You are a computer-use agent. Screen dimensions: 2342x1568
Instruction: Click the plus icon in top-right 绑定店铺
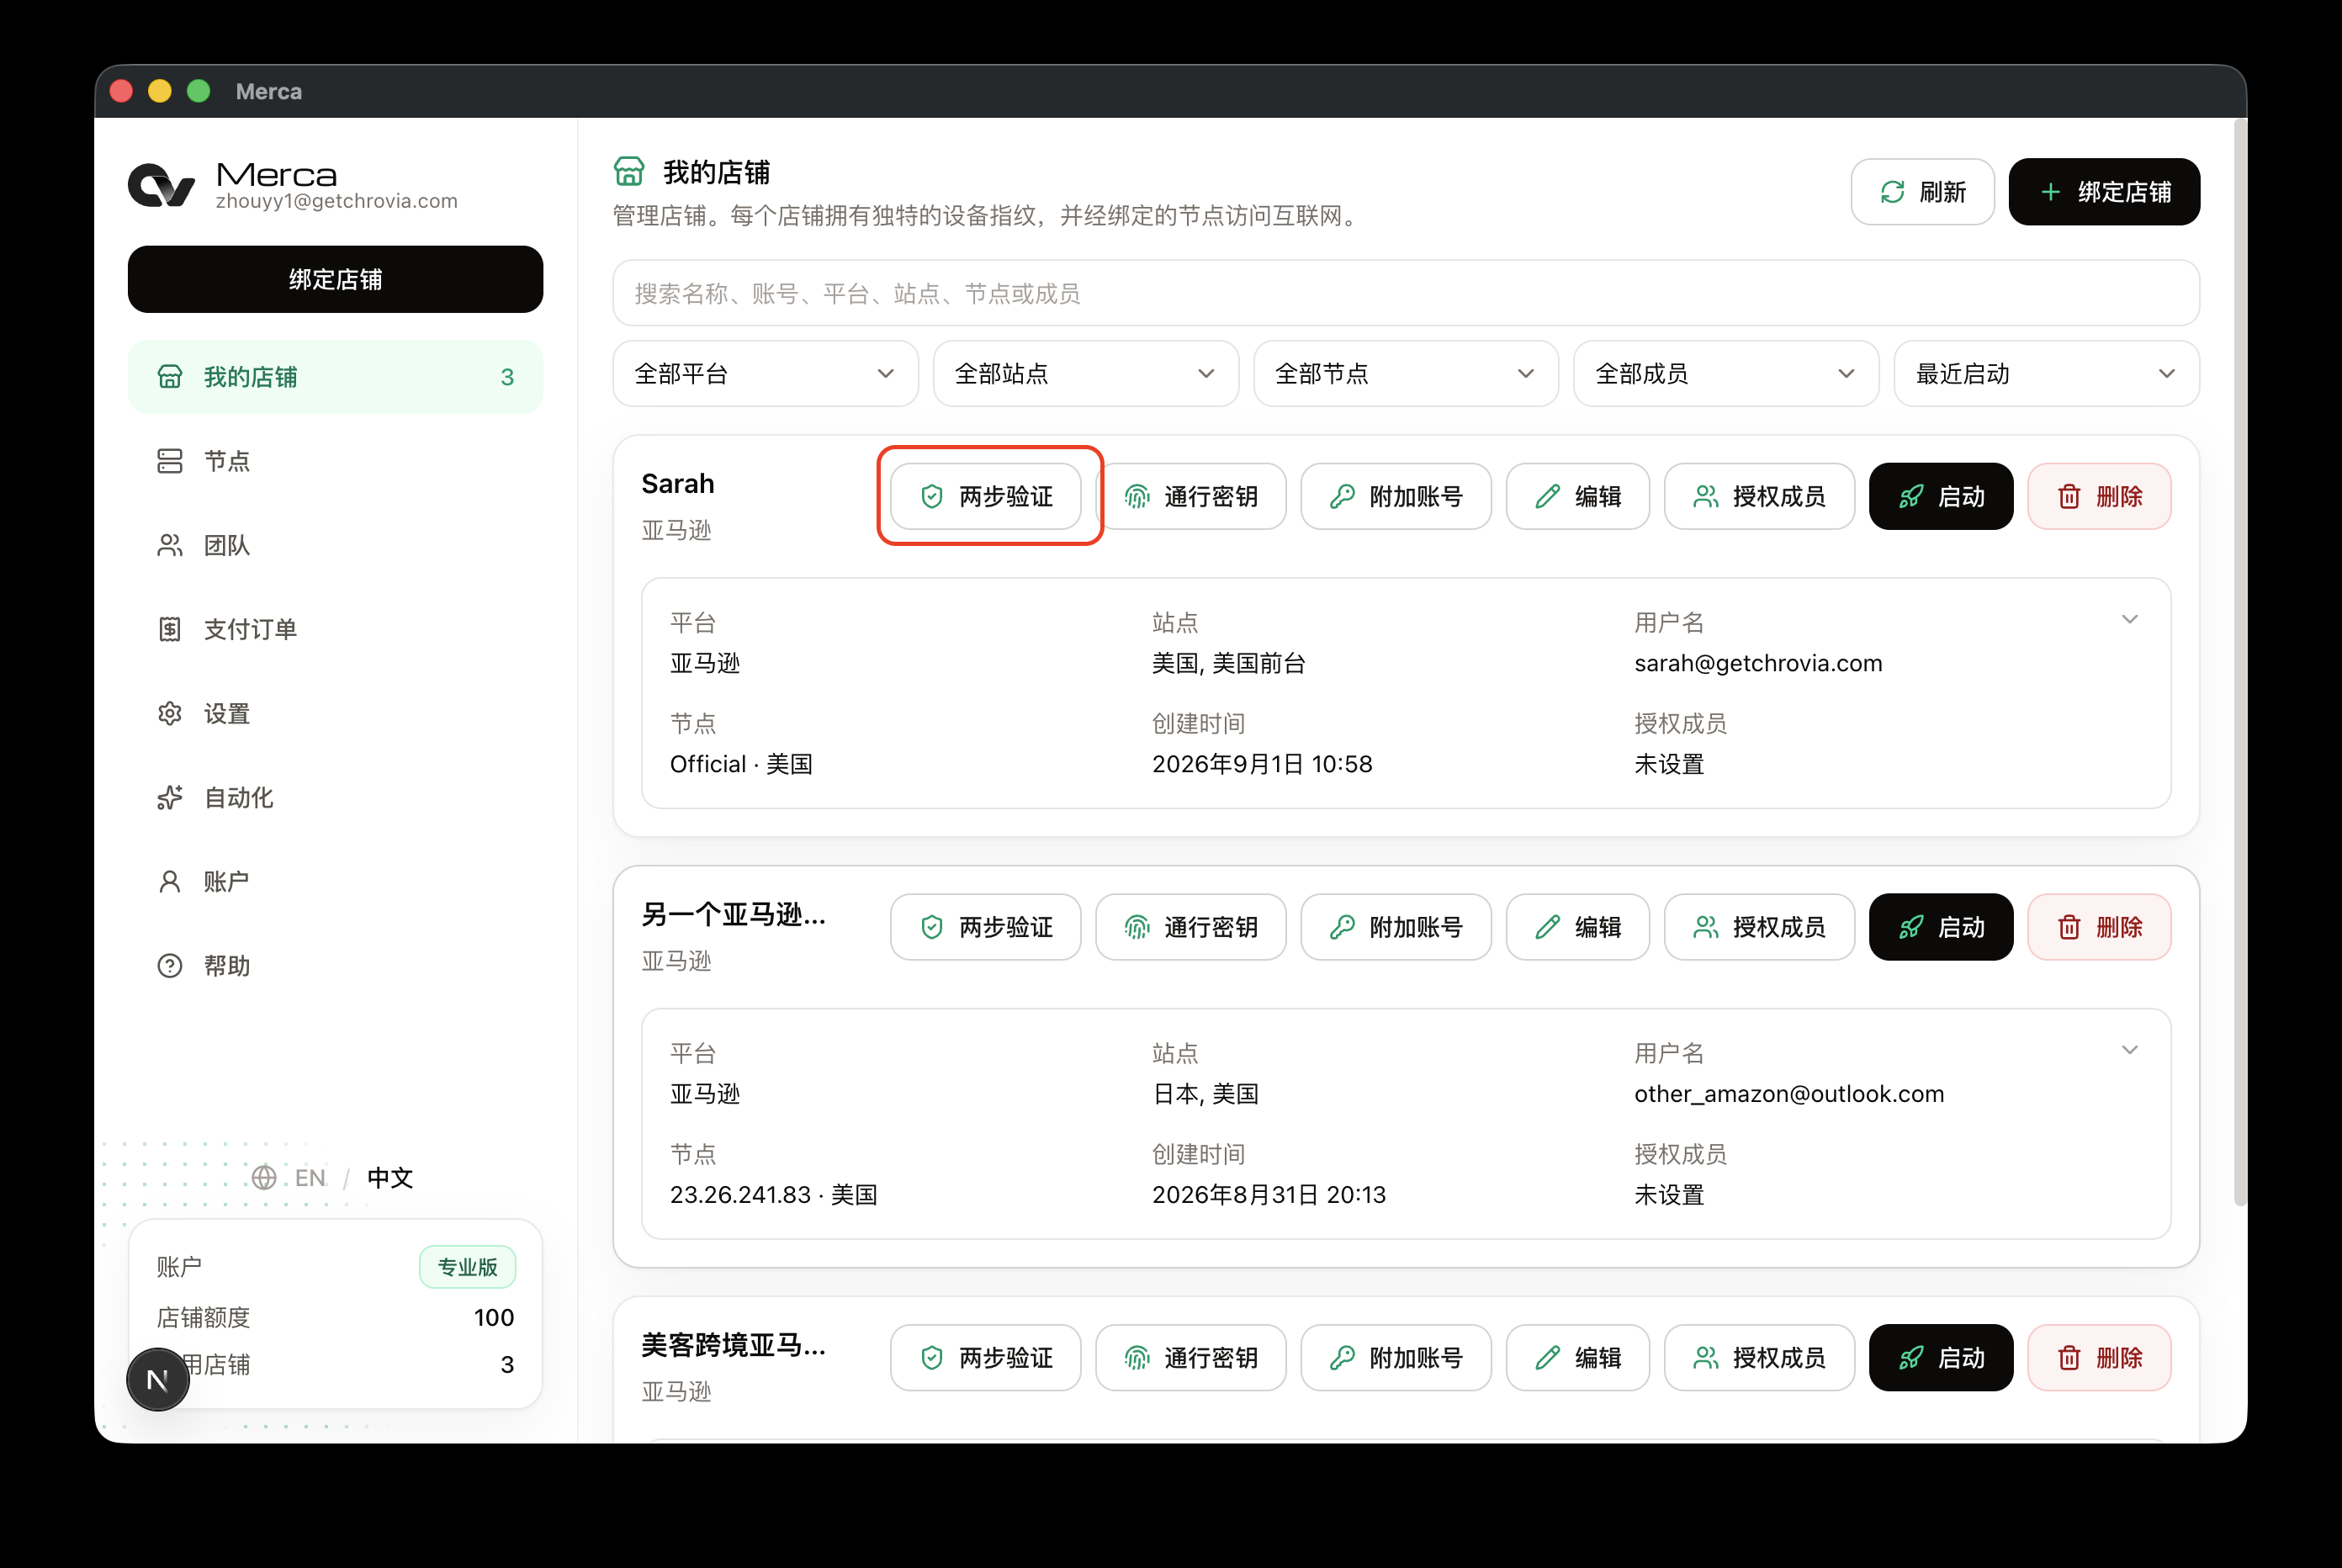[x=2050, y=191]
